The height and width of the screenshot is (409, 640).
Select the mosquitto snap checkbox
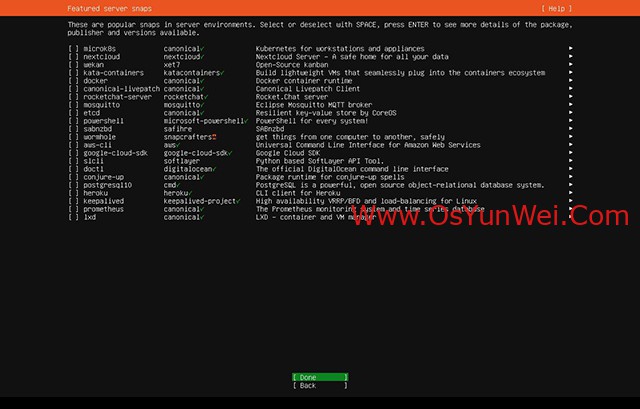(x=73, y=105)
